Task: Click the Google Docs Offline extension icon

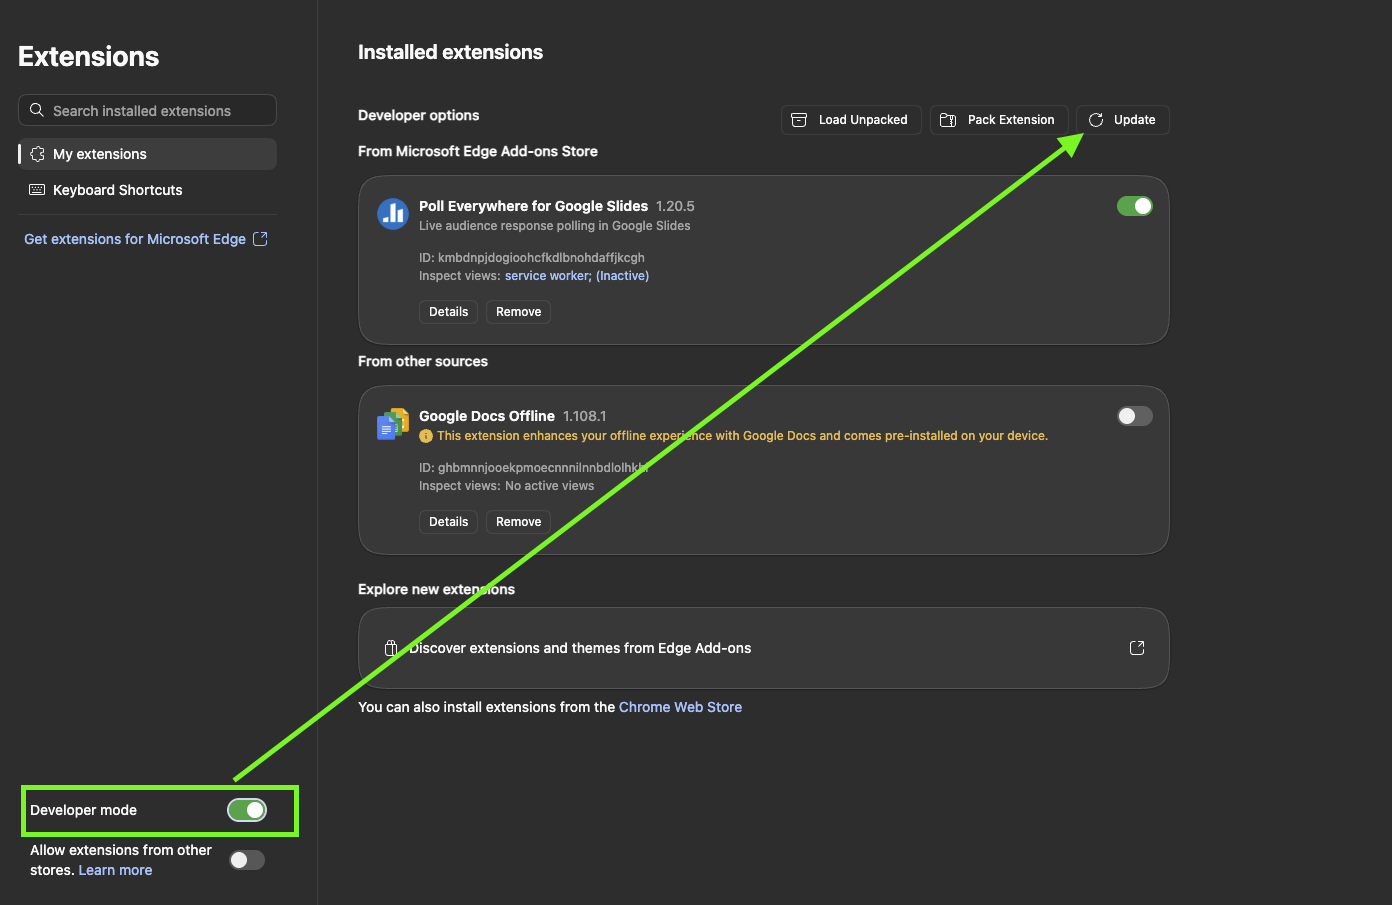Action: pos(392,424)
